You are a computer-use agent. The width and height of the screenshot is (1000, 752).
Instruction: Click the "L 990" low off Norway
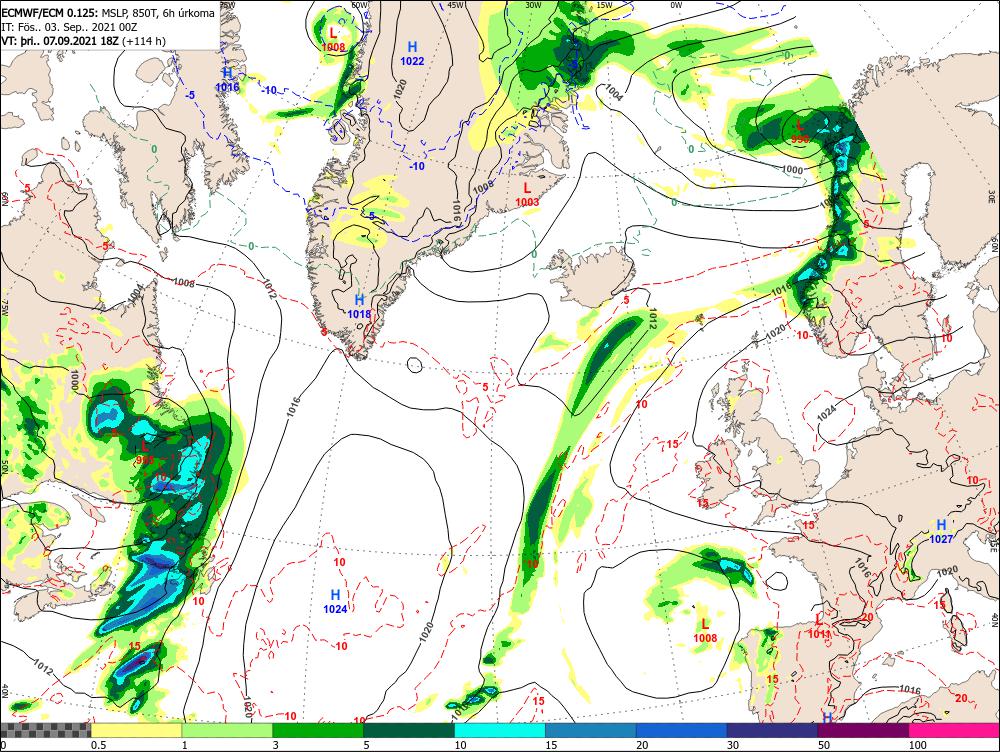click(x=800, y=131)
